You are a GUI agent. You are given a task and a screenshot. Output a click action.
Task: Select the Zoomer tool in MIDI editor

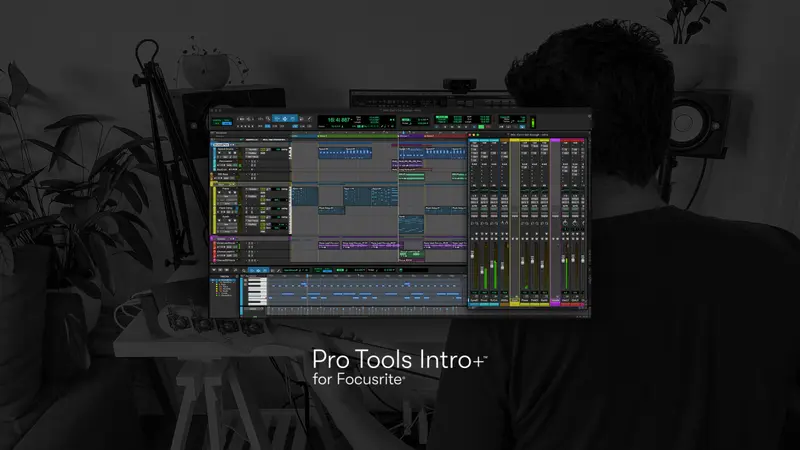tap(244, 270)
